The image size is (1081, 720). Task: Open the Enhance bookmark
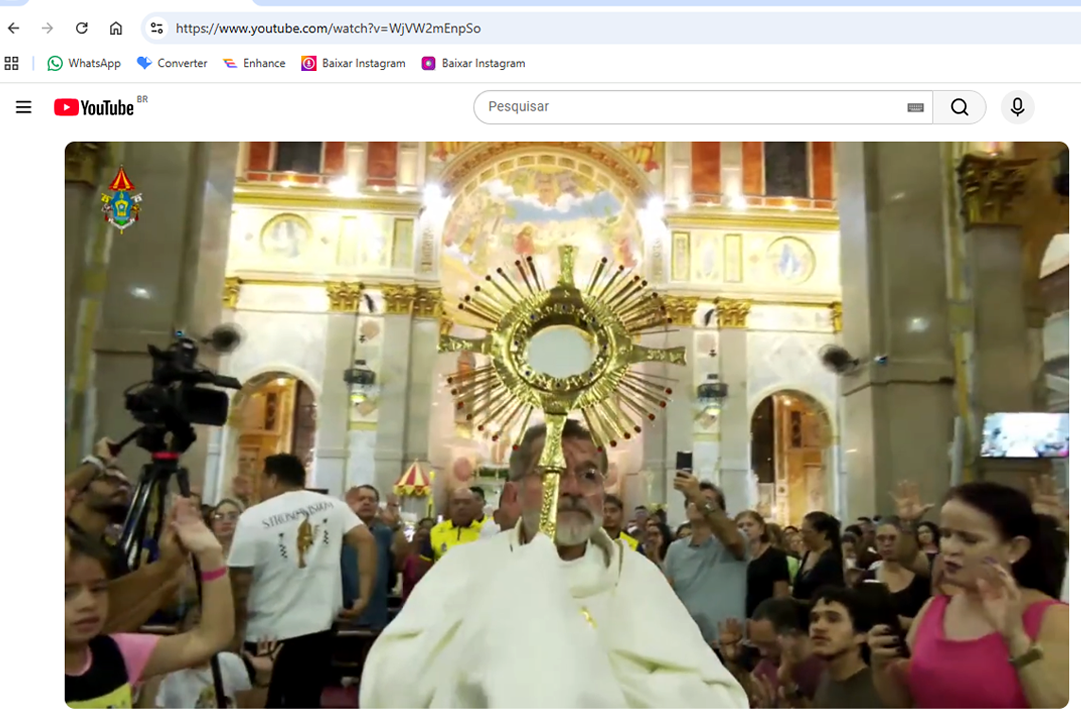pos(254,63)
